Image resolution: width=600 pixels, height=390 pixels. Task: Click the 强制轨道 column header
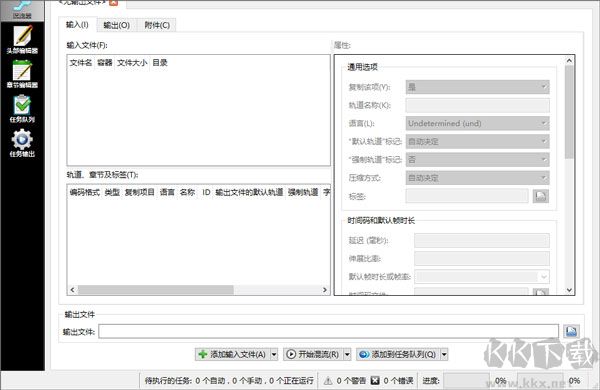click(303, 192)
